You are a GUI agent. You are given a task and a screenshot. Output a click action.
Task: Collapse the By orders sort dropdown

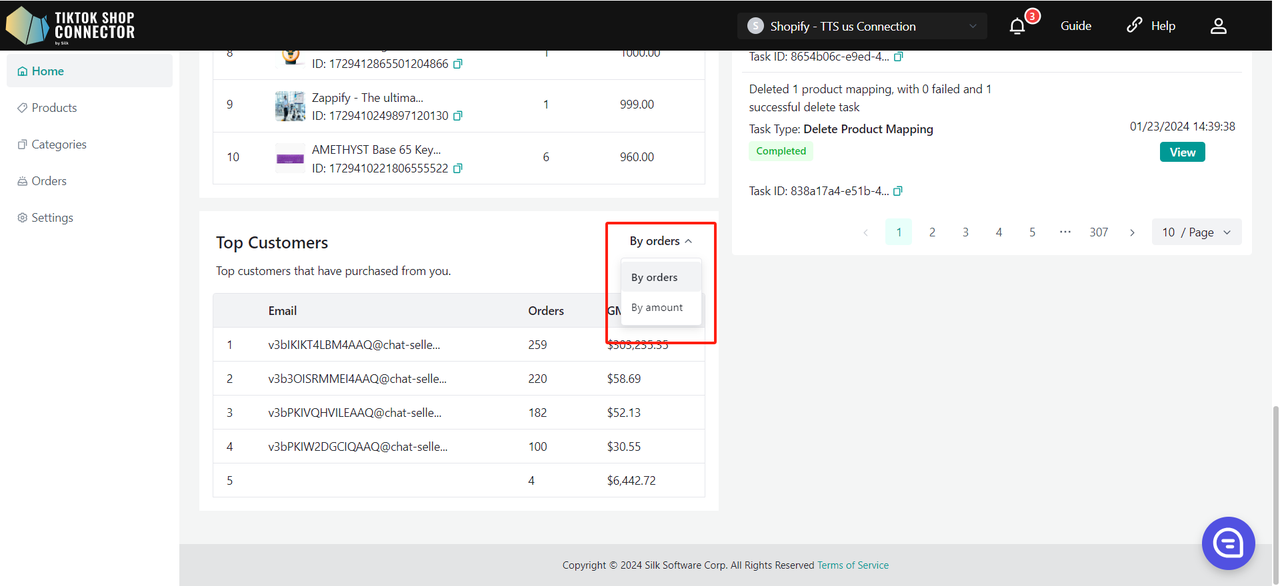click(660, 241)
